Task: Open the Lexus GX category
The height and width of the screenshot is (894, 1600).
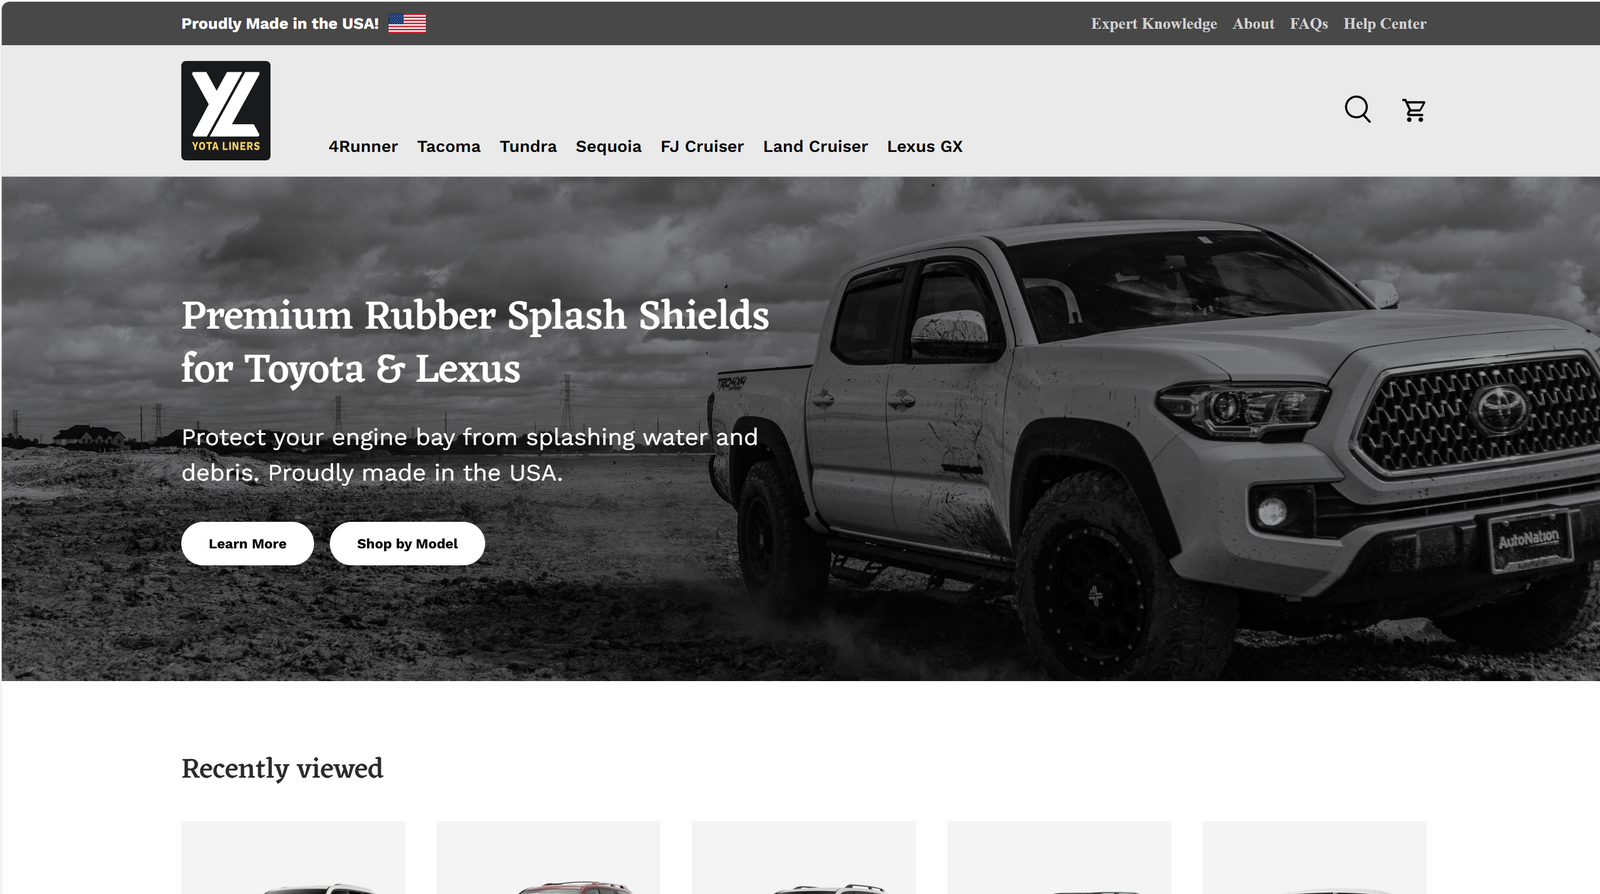Action: pyautogui.click(x=925, y=146)
